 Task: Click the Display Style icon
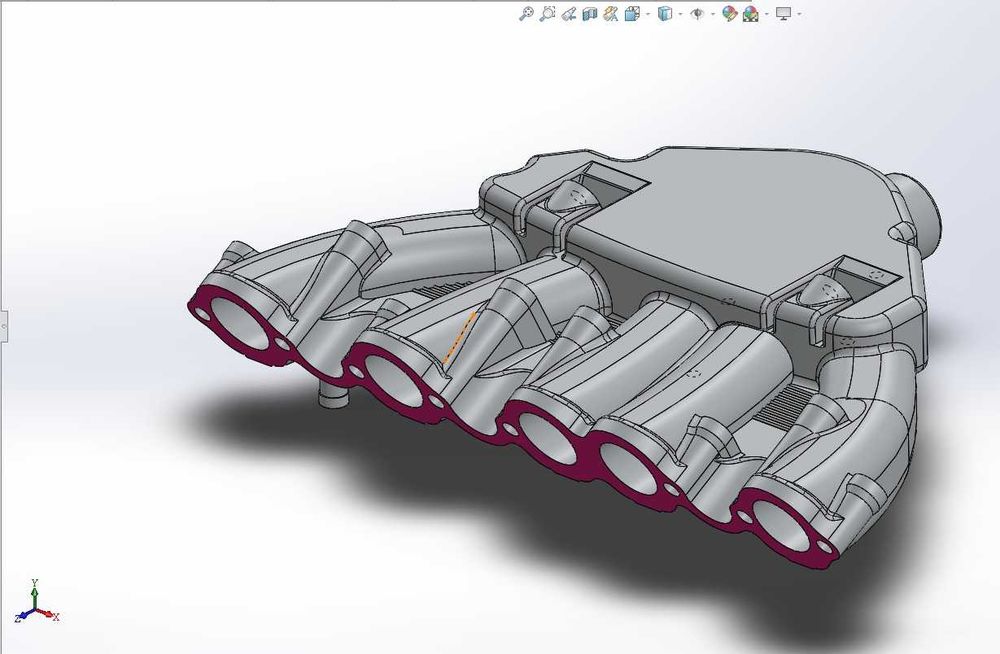point(665,13)
